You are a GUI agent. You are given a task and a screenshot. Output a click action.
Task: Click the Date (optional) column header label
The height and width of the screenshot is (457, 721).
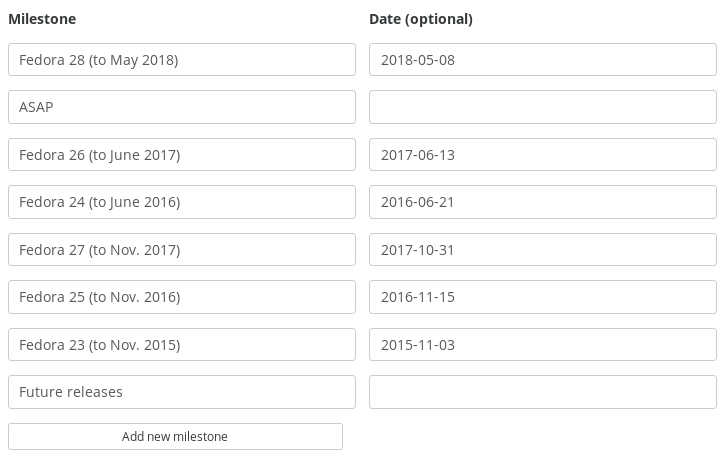click(x=421, y=19)
